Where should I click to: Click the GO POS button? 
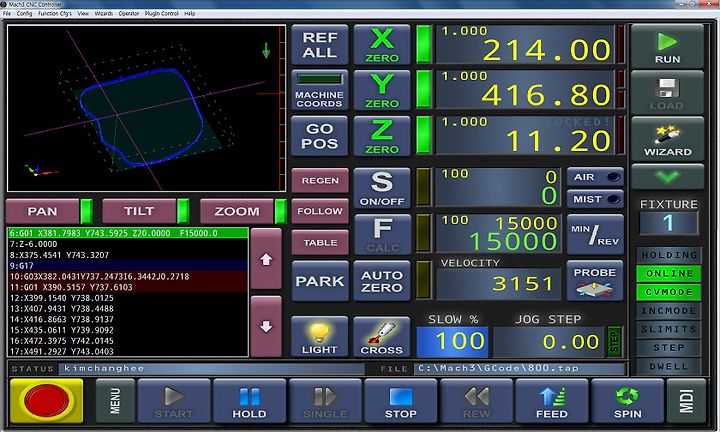320,136
